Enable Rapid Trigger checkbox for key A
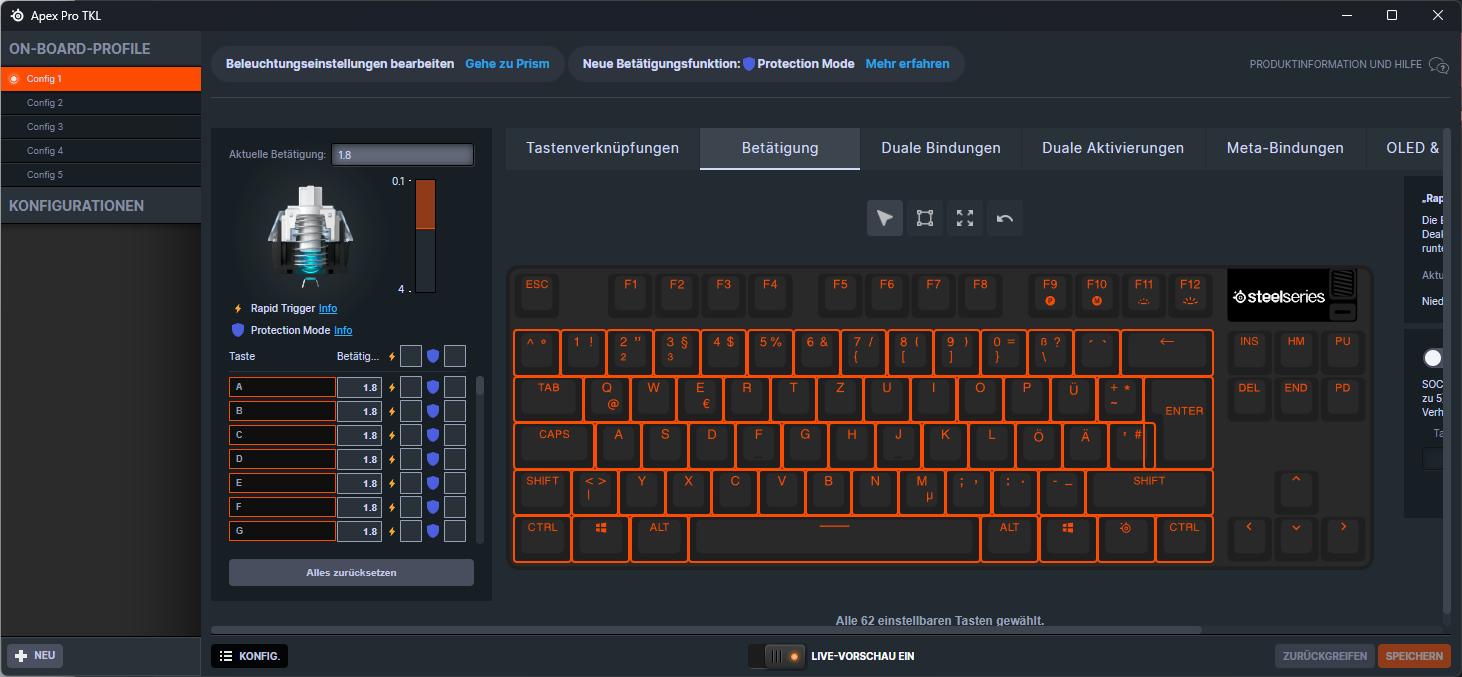The width and height of the screenshot is (1462, 677). 410,387
